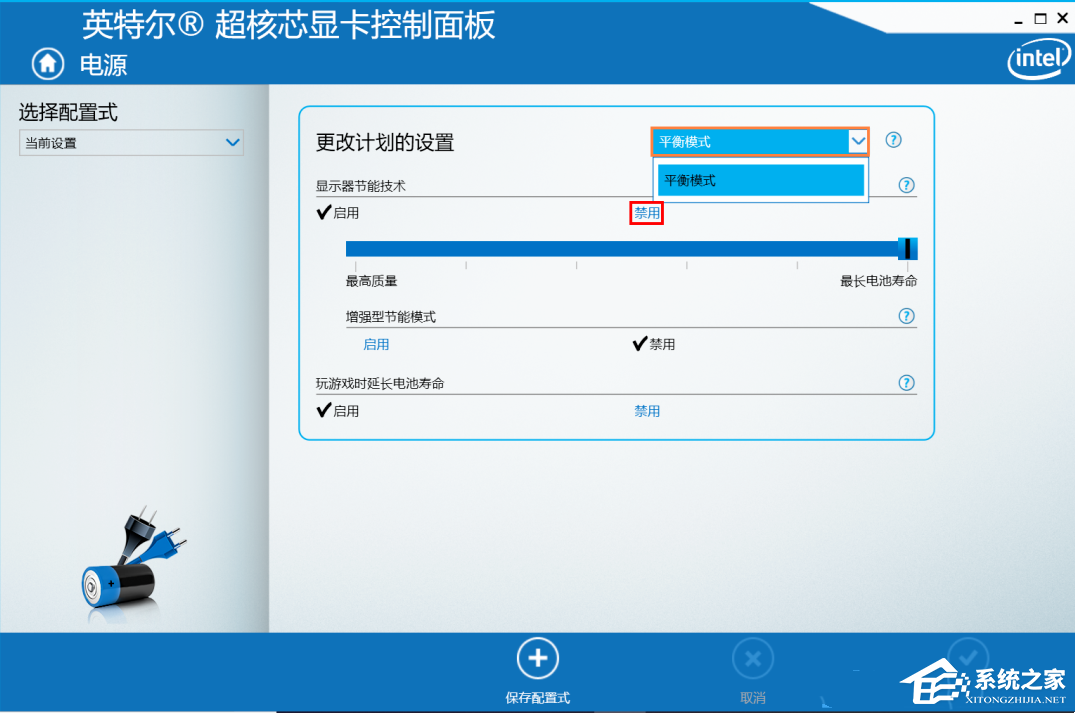The width and height of the screenshot is (1075, 713).
Task: Click the 更改计划的设置 heading
Action: click(385, 143)
